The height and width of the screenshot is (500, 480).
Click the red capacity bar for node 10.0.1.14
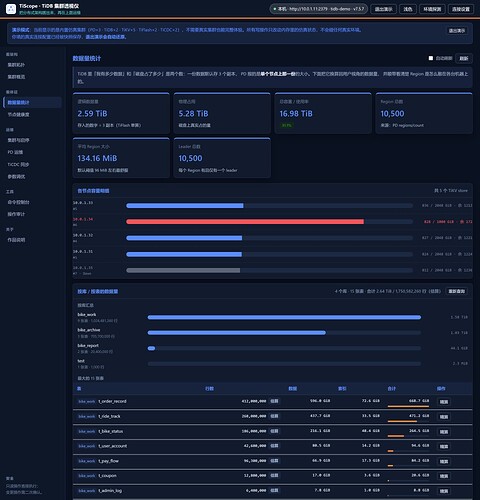(245, 222)
